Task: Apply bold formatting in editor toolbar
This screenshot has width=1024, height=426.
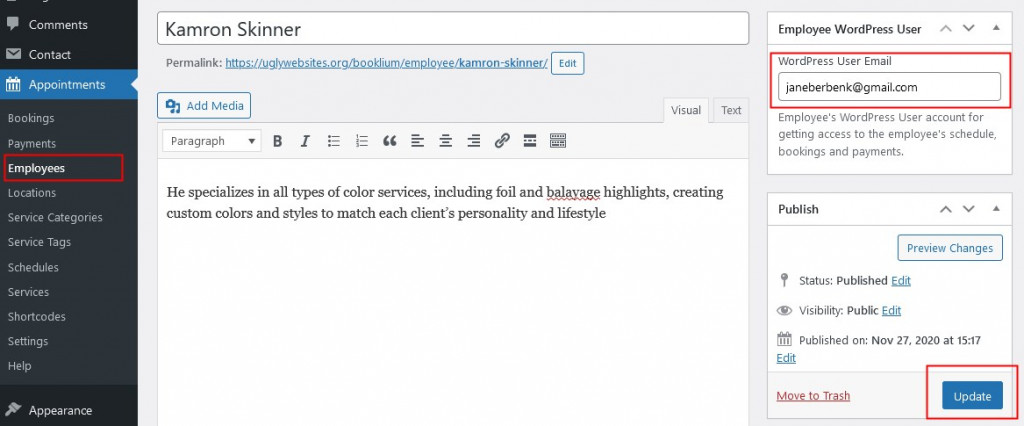Action: (x=278, y=141)
